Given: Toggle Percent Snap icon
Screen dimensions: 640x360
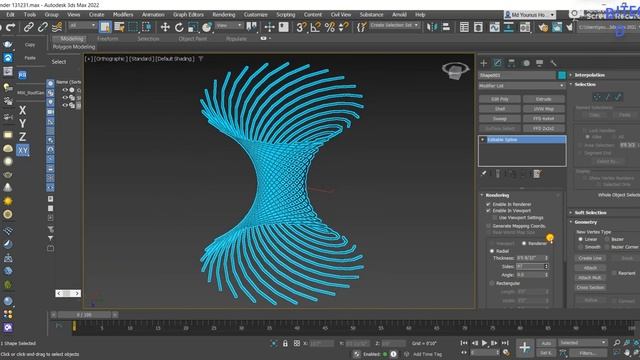Looking at the screenshot, I should tap(330, 27).
